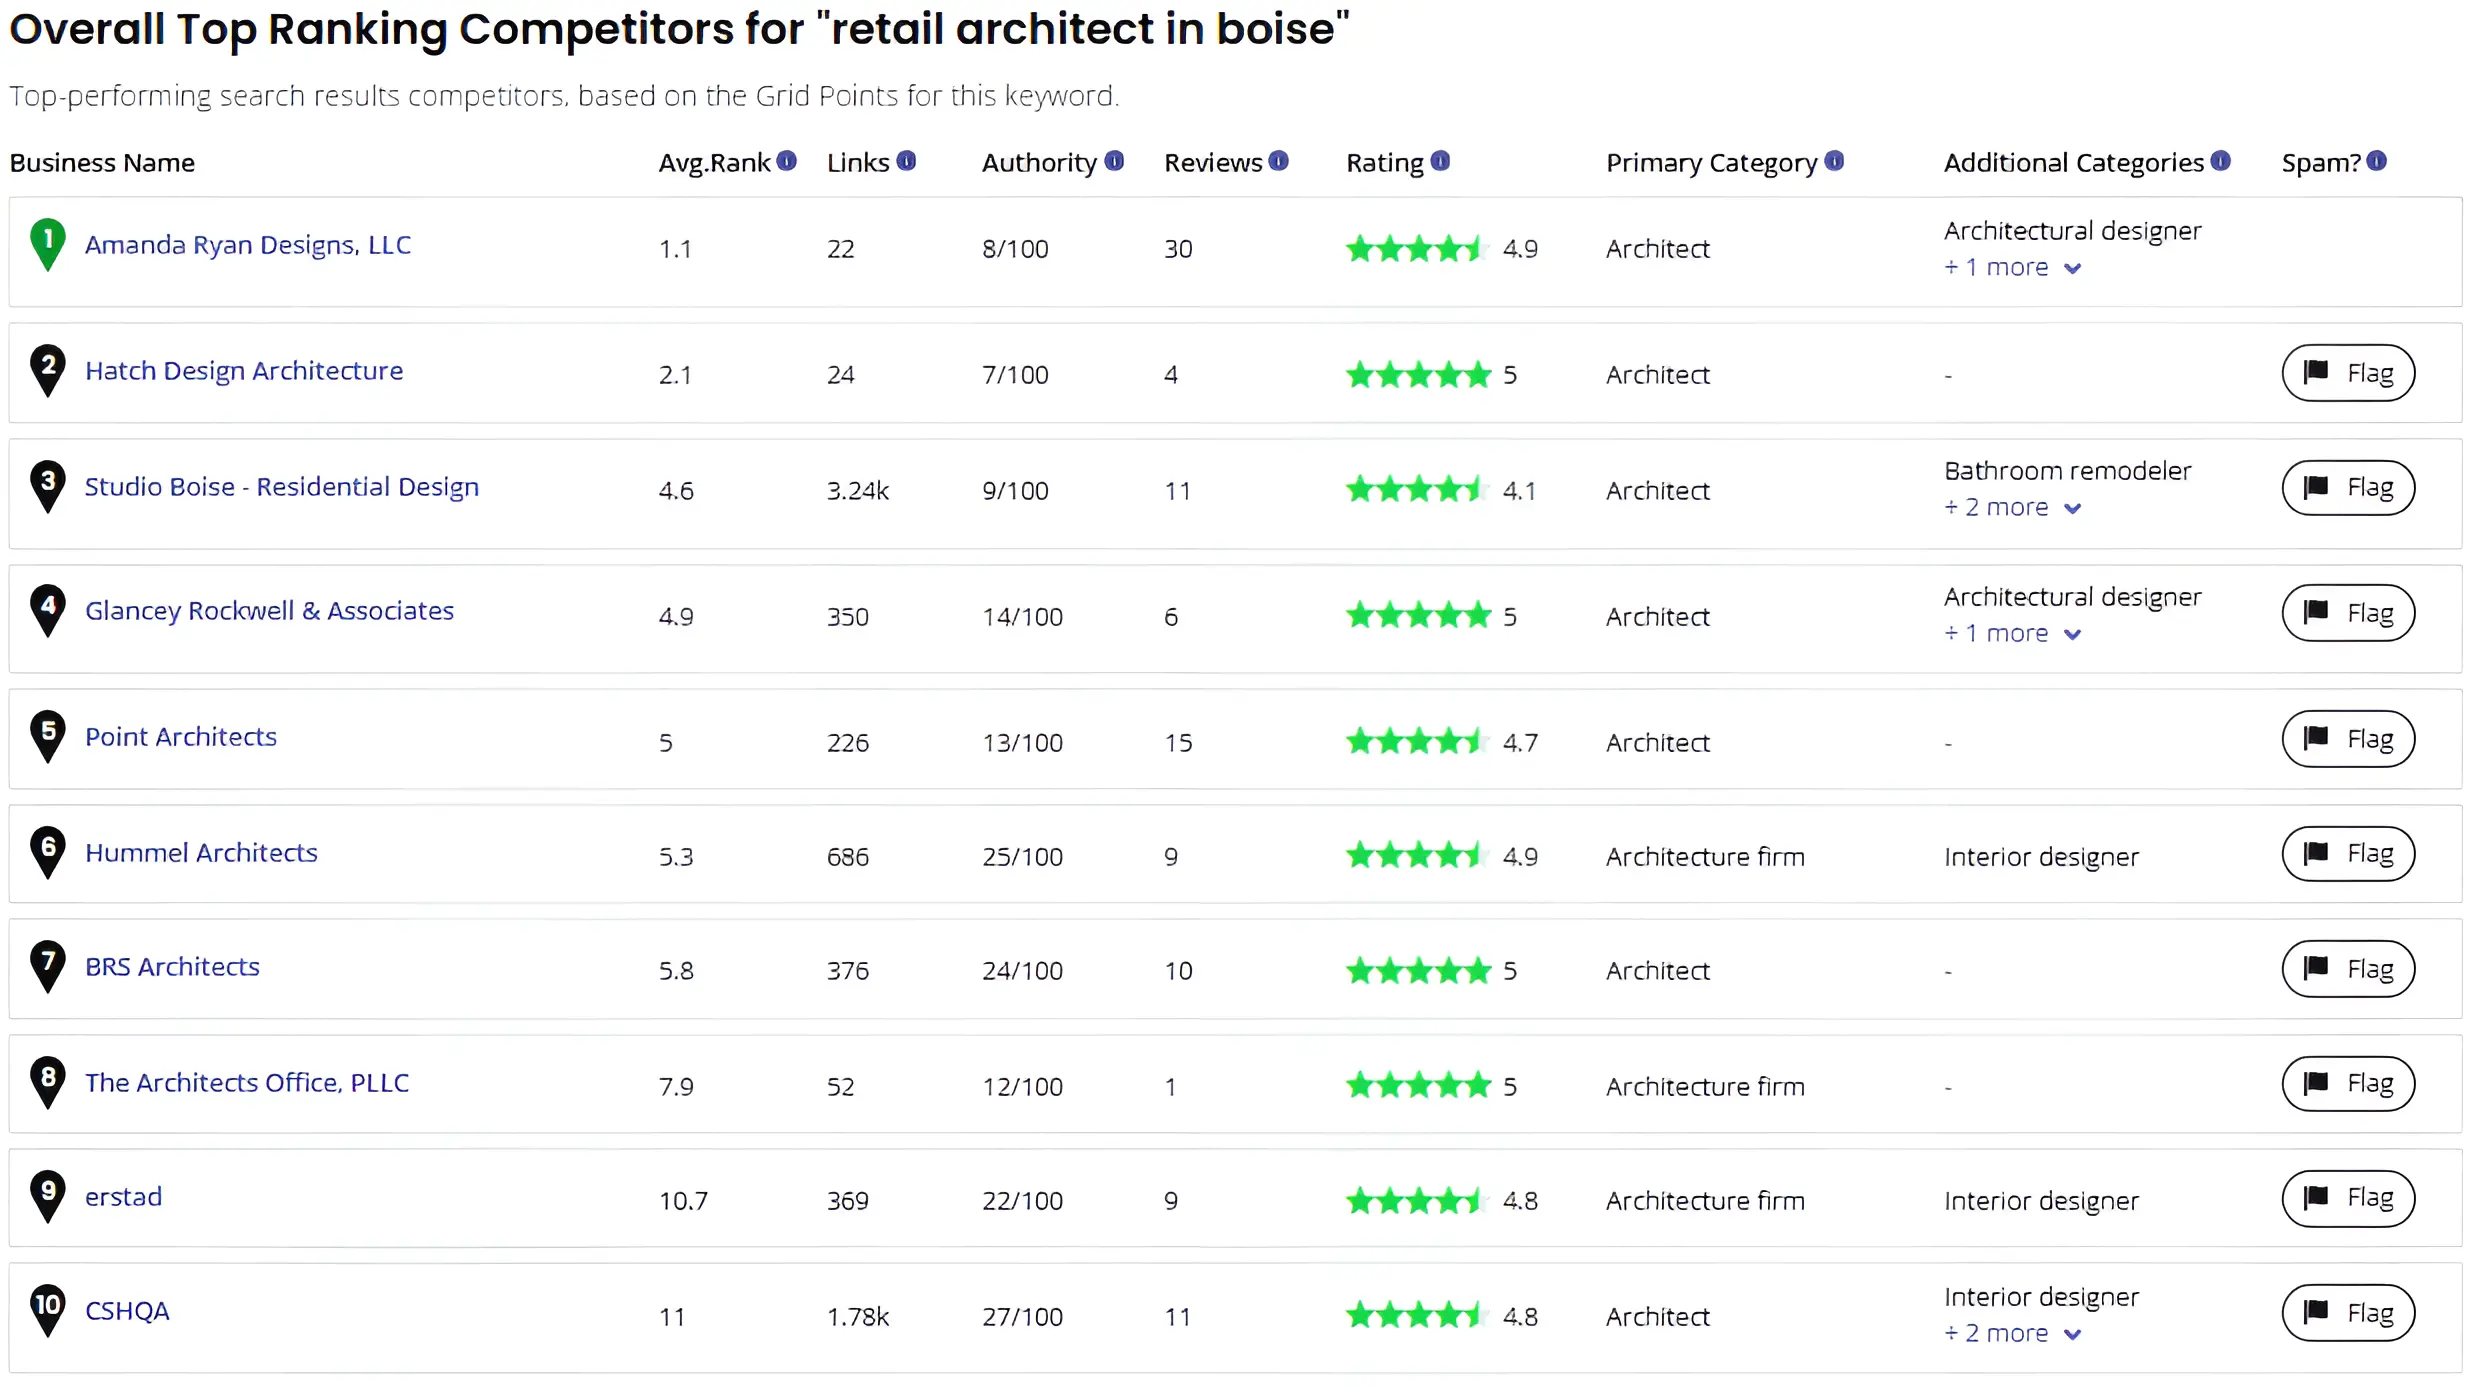Click the rank 4 map pin
This screenshot has height=1386, width=2472.
coord(48,610)
